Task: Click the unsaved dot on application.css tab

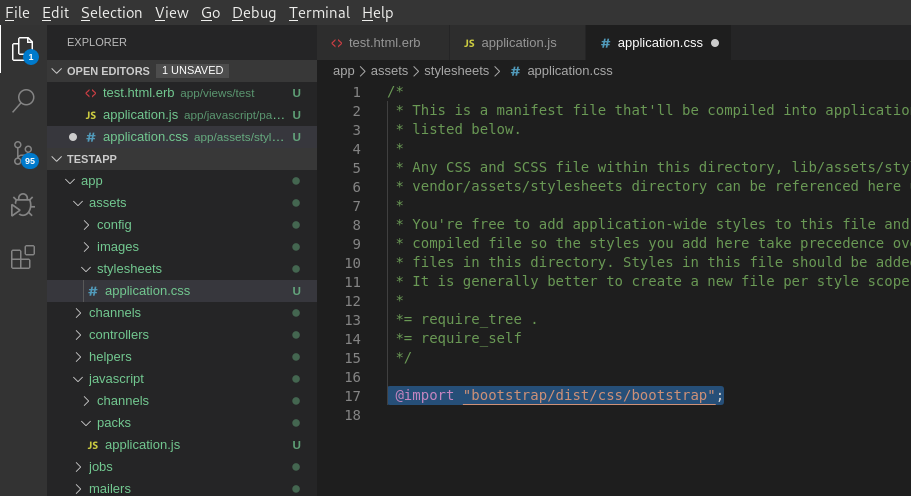Action: [714, 43]
